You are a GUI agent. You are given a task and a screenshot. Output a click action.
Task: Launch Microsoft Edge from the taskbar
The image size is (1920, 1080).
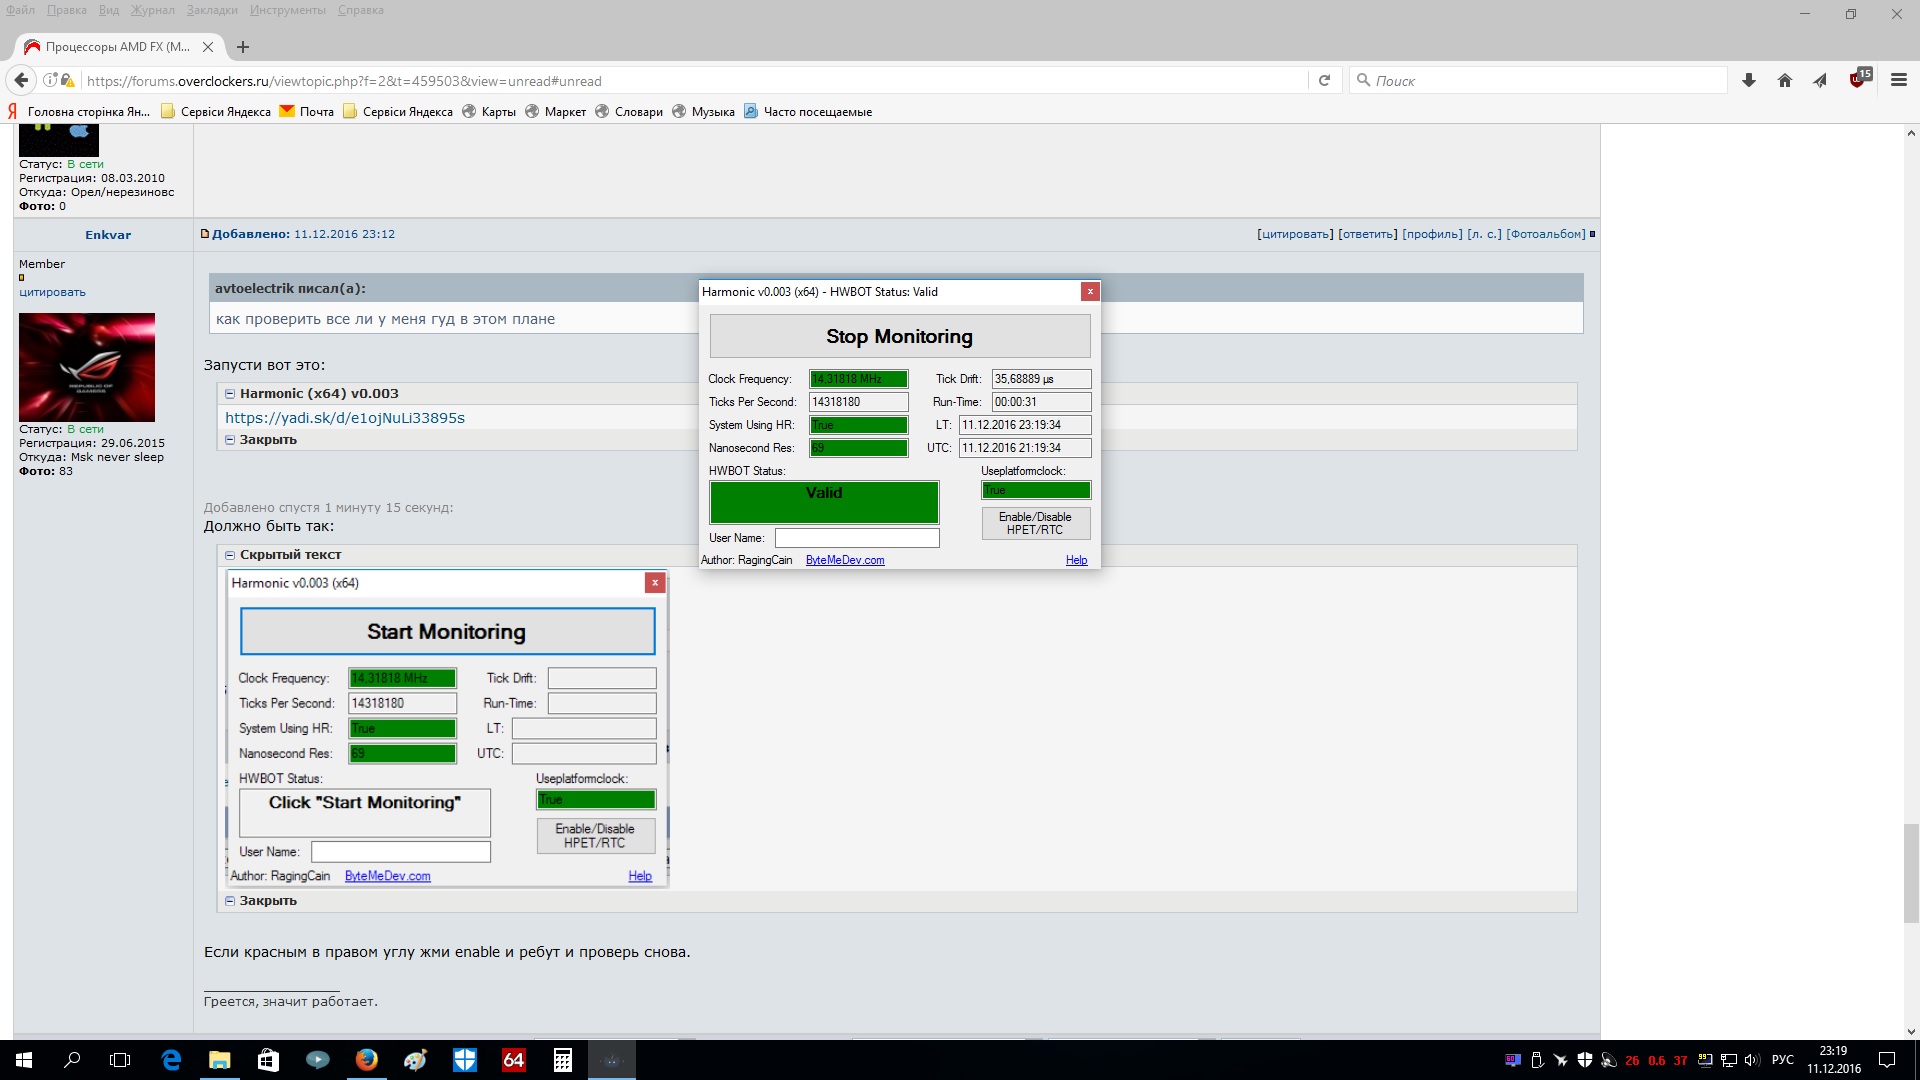coord(171,1060)
